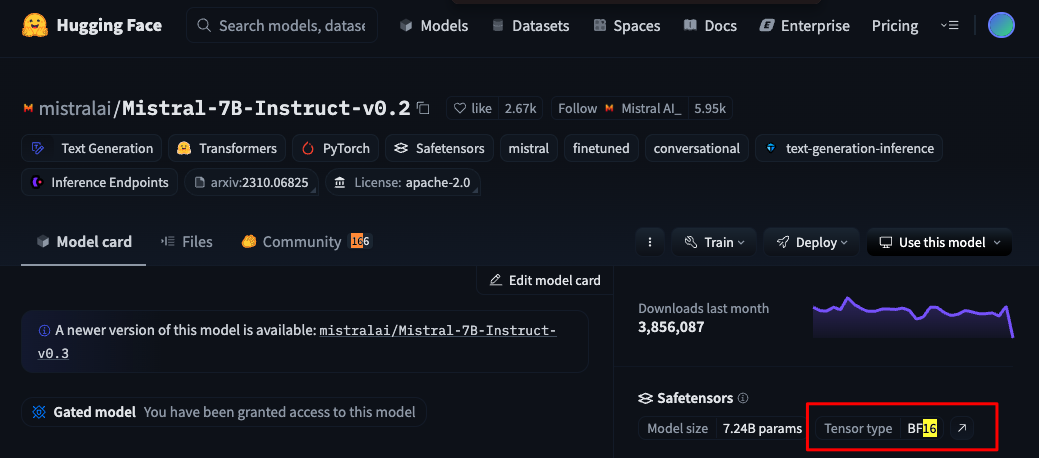Click the Safetensors info icon
Viewport: 1039px width, 458px height.
tap(743, 398)
